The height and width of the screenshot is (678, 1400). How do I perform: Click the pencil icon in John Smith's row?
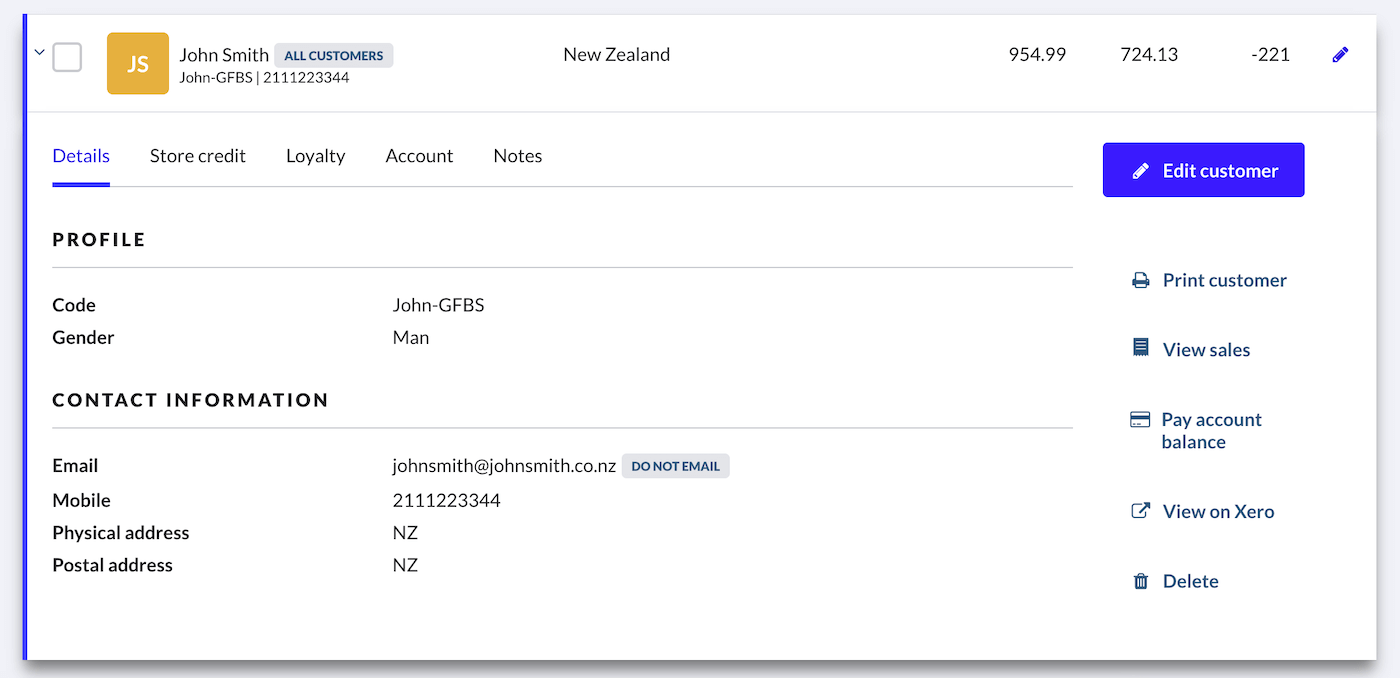coord(1340,56)
